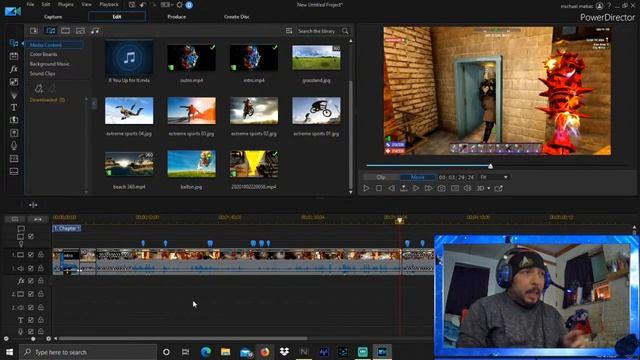Open the Media Room icon in sidebar
This screenshot has width=640, height=360.
click(x=14, y=43)
